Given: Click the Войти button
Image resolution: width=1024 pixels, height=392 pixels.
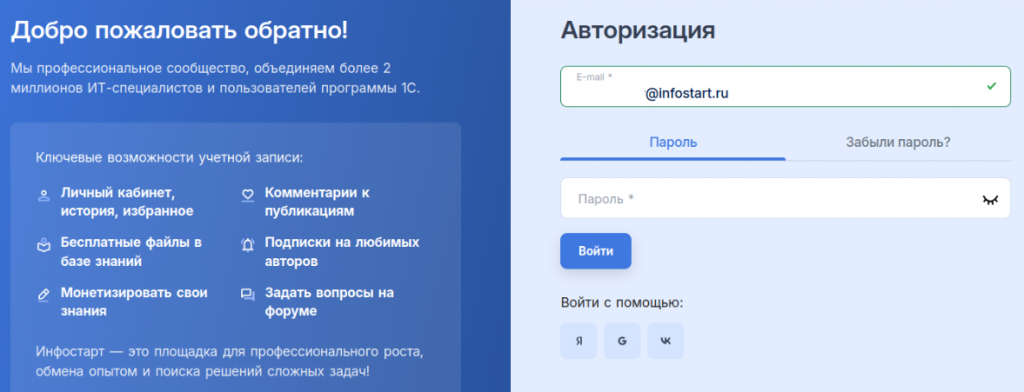Looking at the screenshot, I should click(x=596, y=251).
